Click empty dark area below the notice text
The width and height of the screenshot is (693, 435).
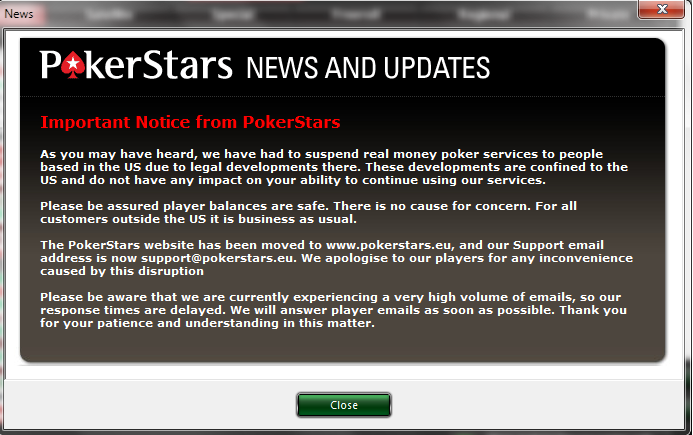coord(343,345)
